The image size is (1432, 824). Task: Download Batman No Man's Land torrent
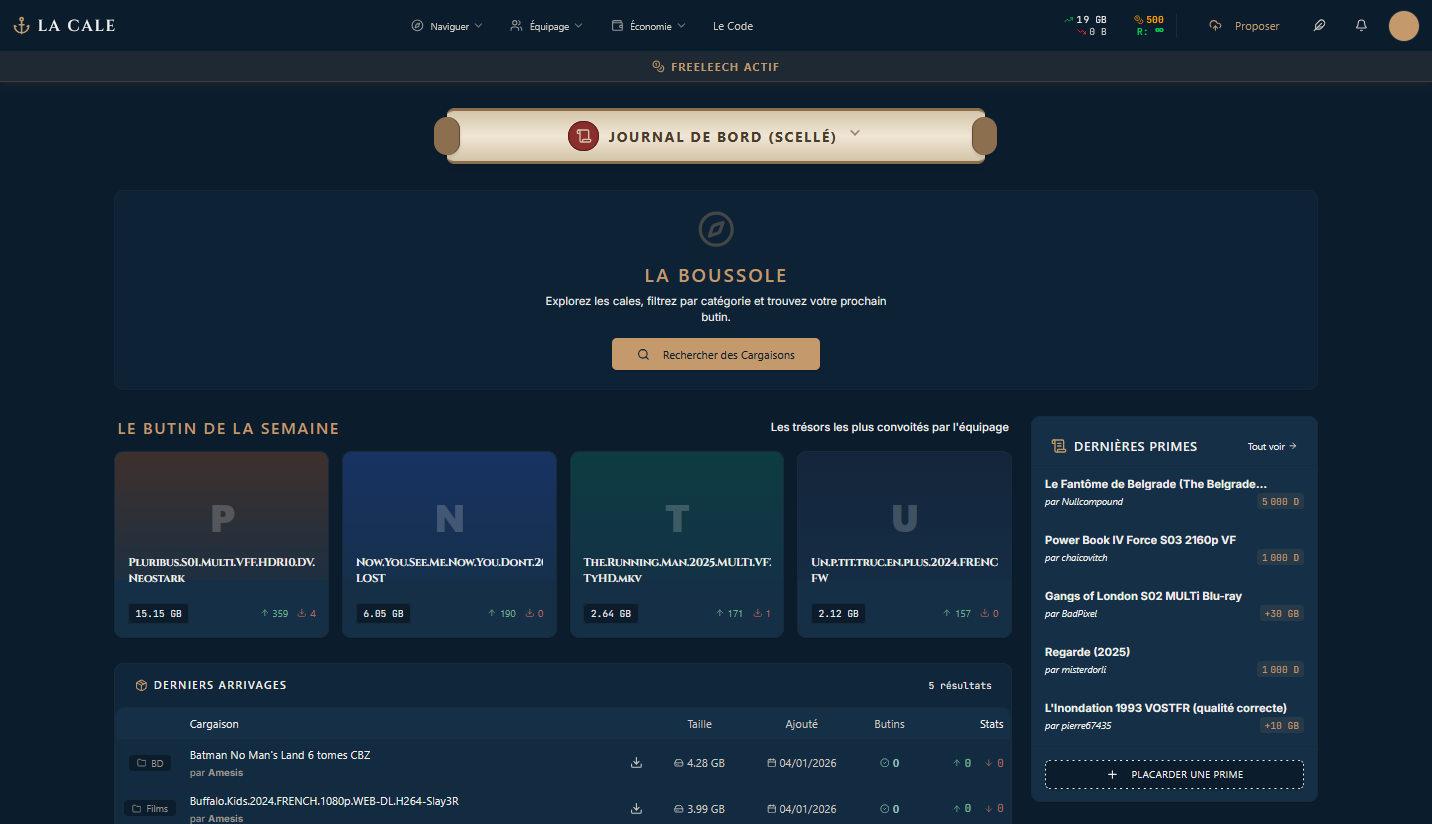coord(636,763)
